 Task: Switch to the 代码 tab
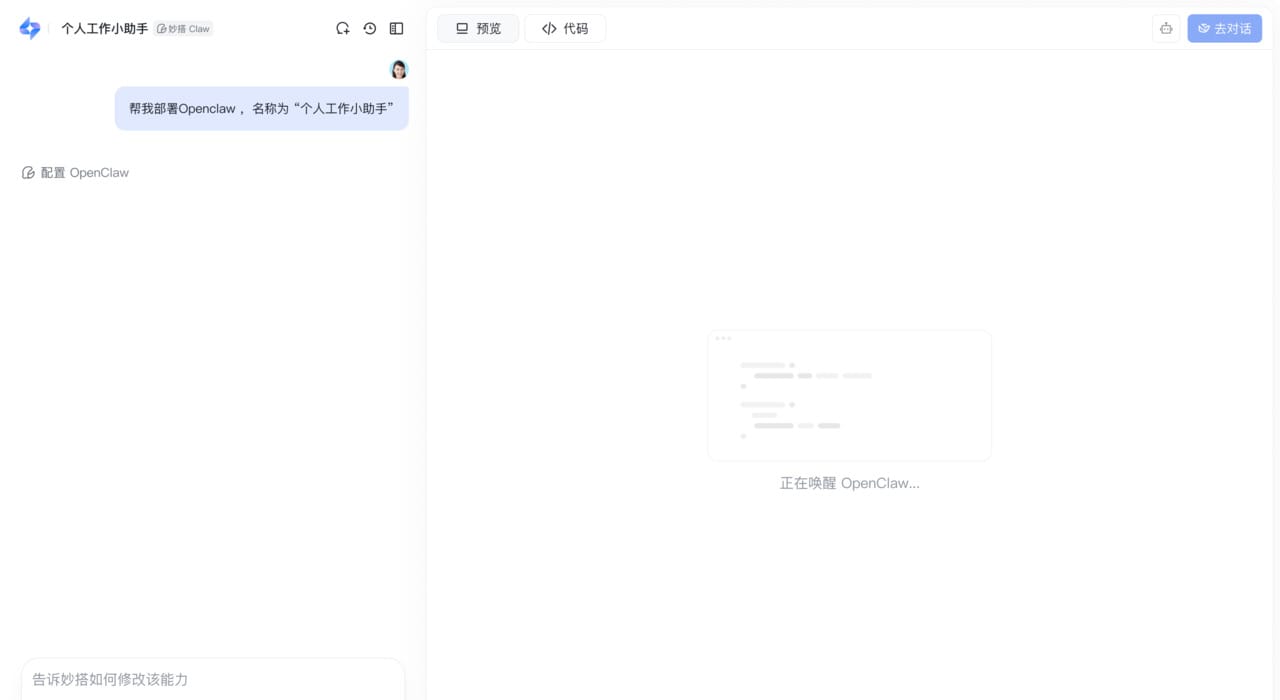click(565, 28)
